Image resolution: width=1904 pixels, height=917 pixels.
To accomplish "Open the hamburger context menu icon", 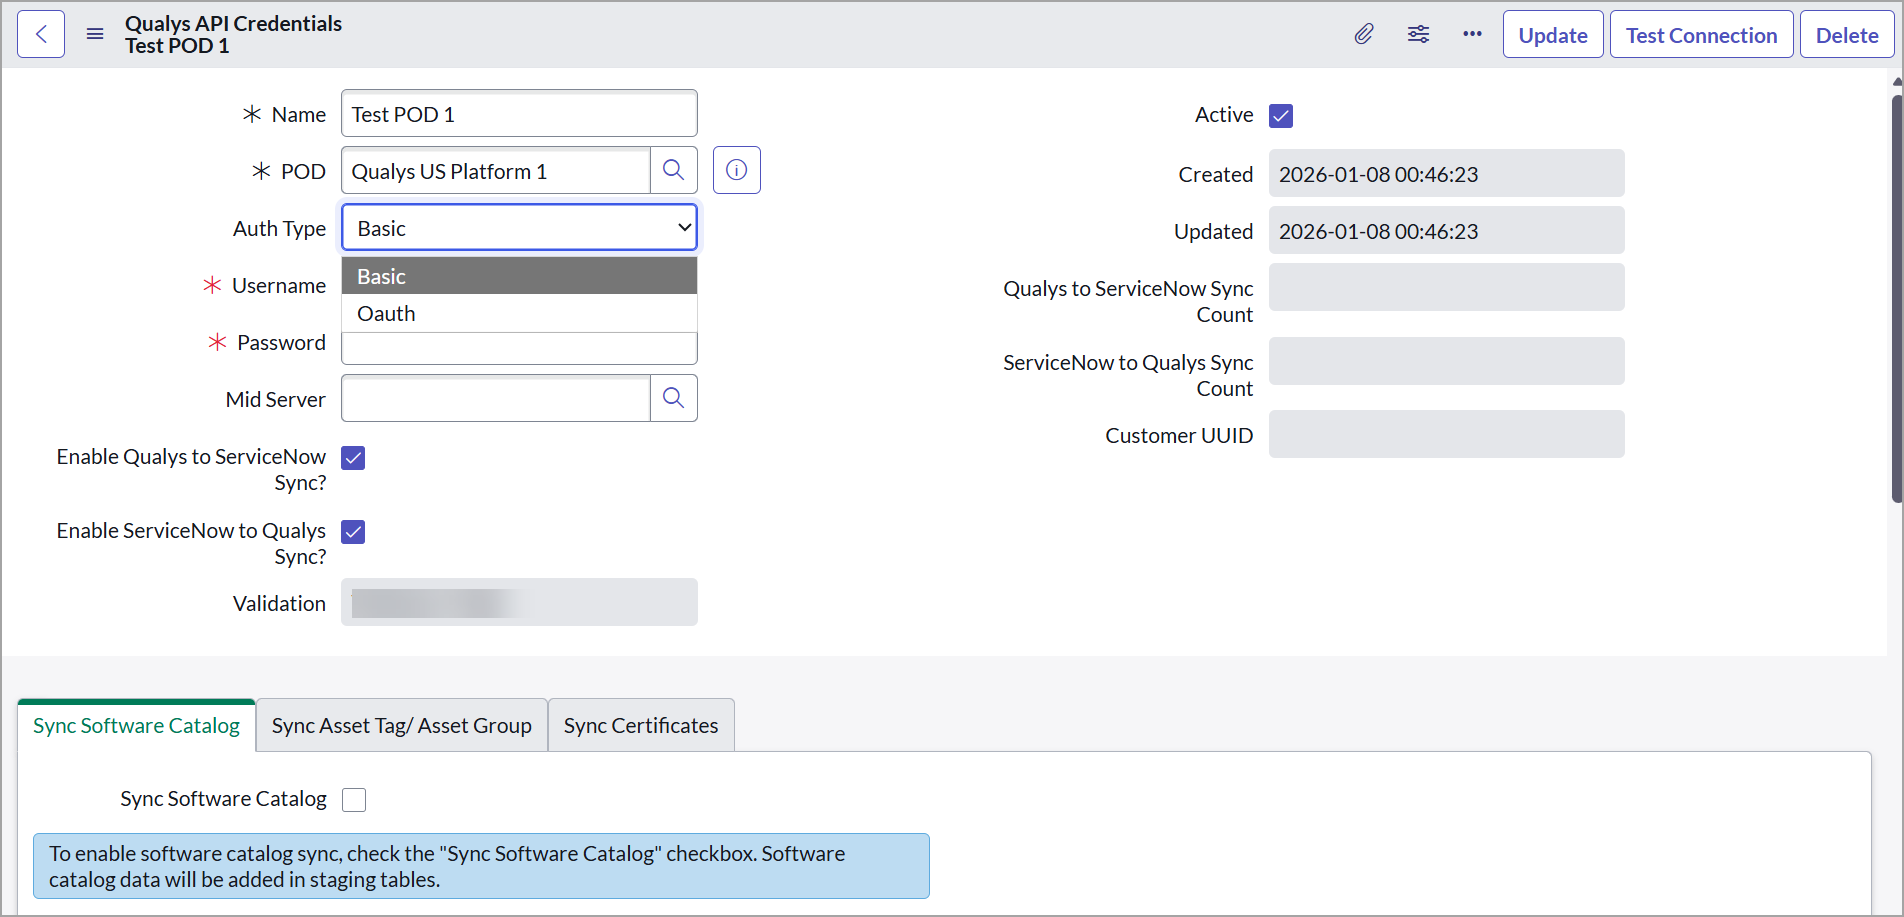I will click(x=95, y=34).
